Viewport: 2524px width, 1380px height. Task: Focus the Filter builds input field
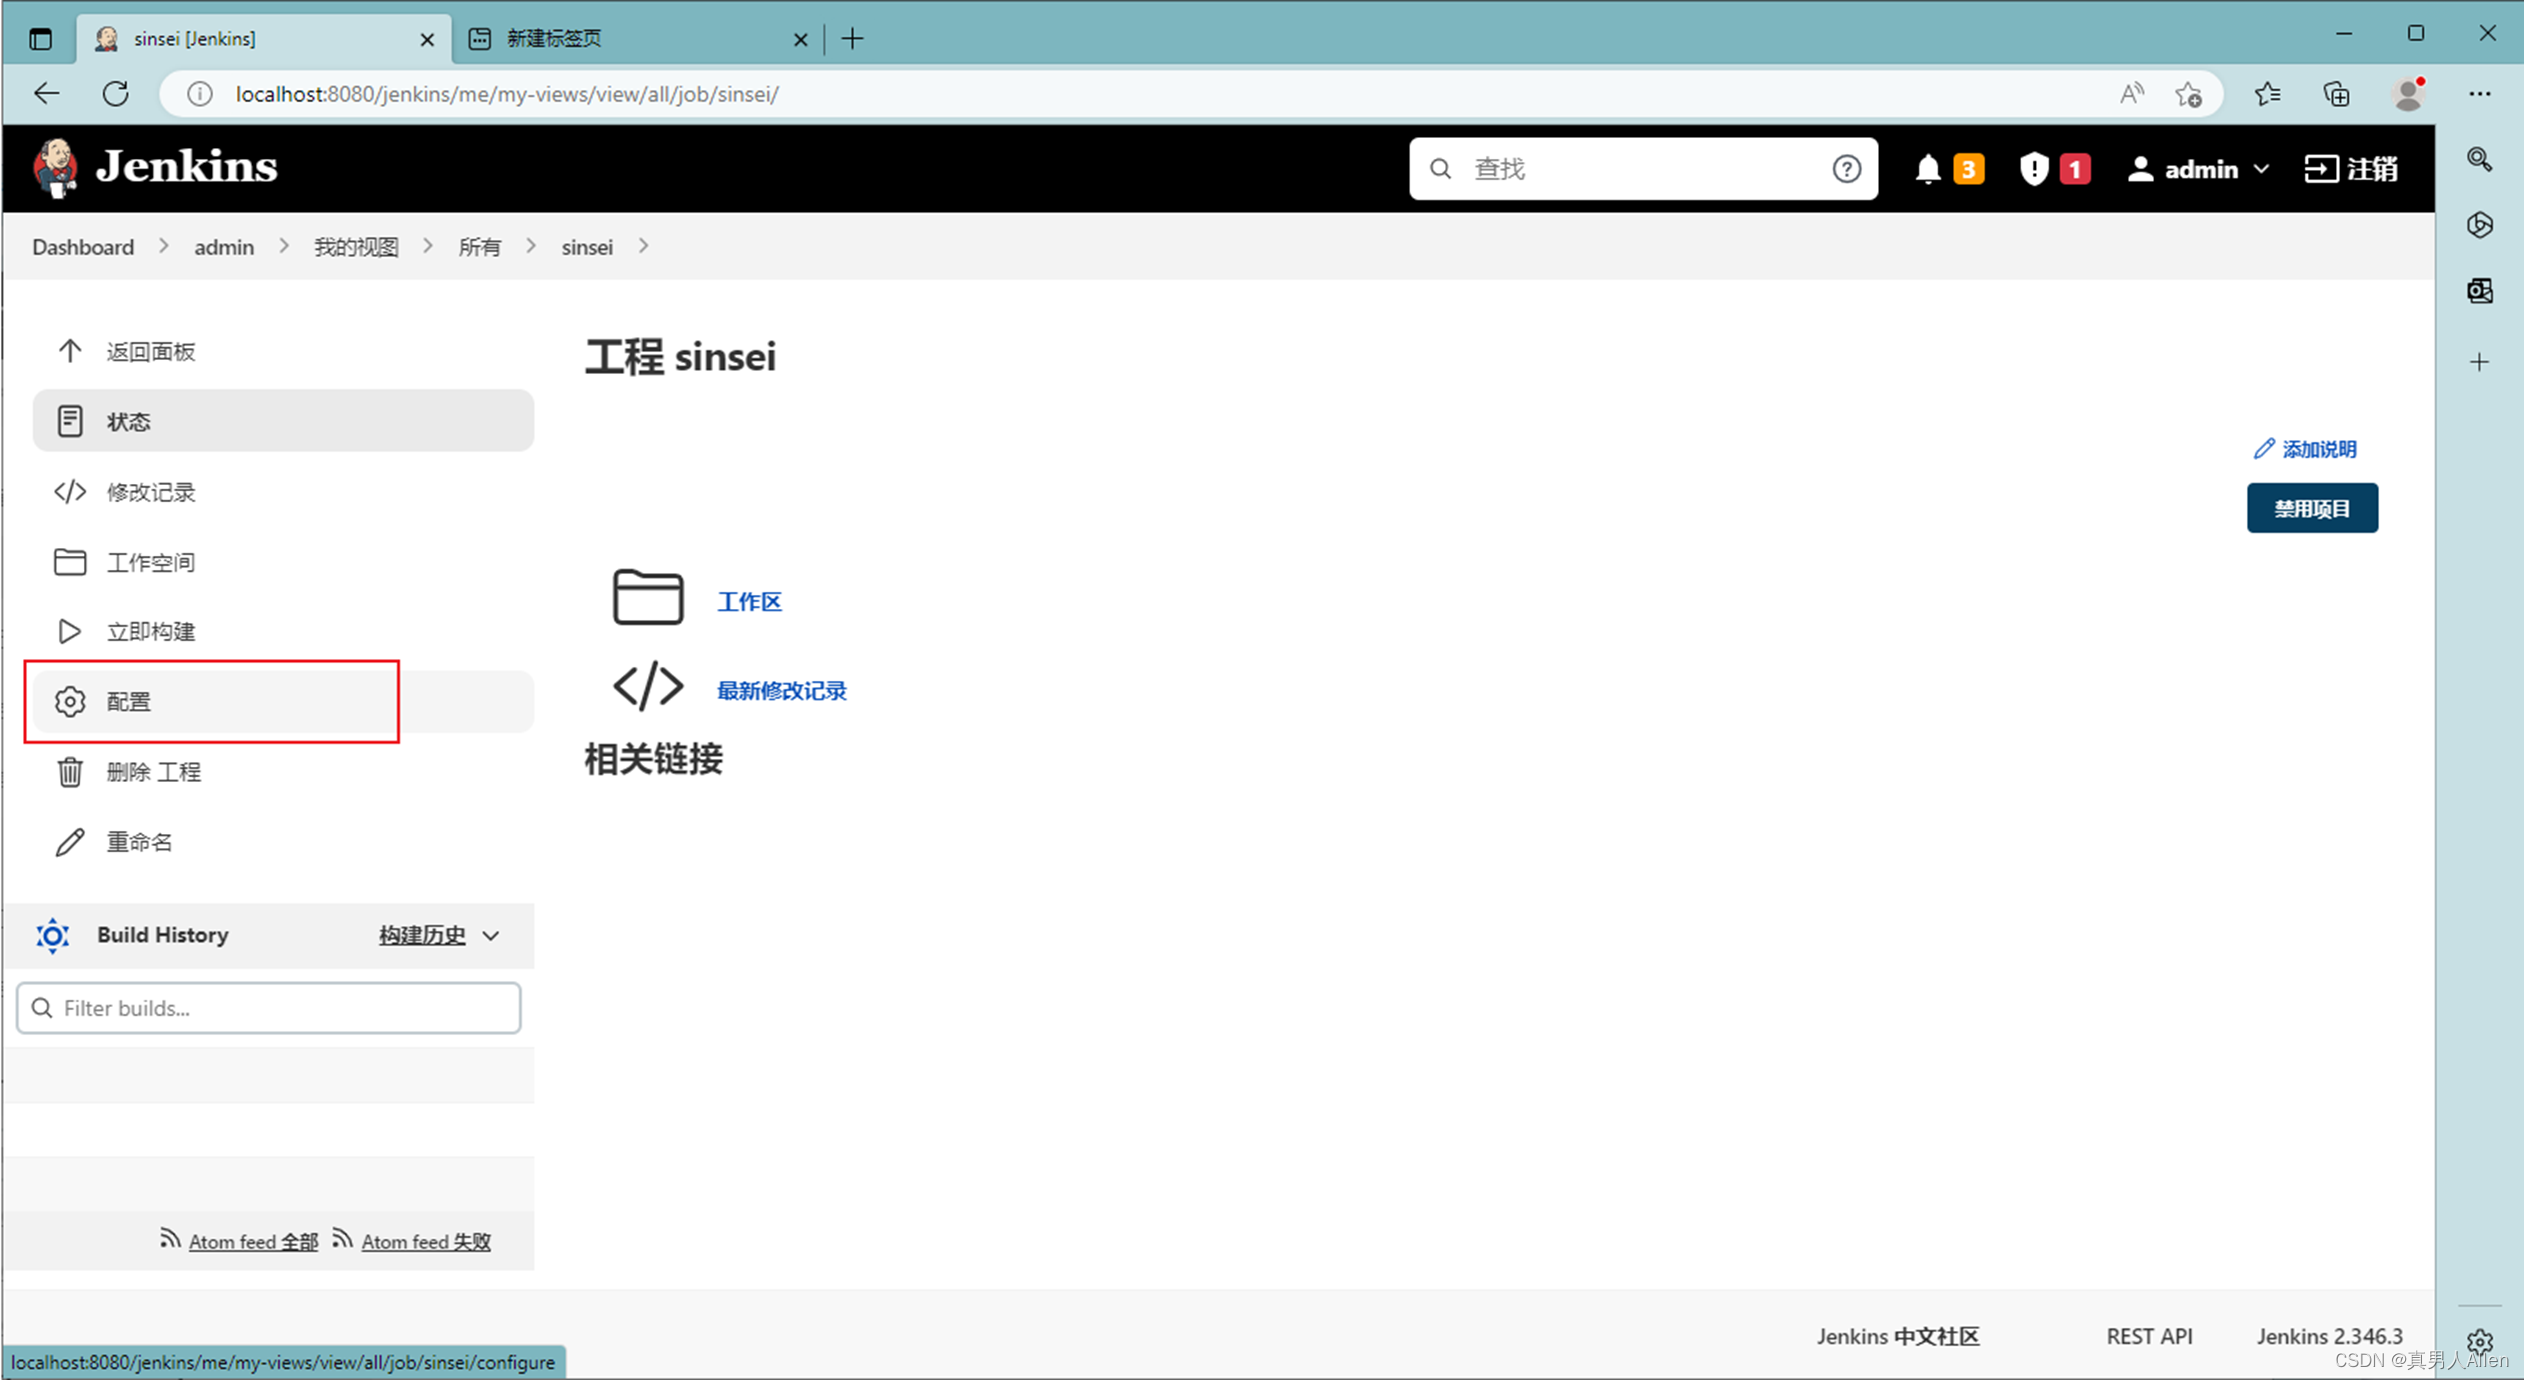(268, 1008)
